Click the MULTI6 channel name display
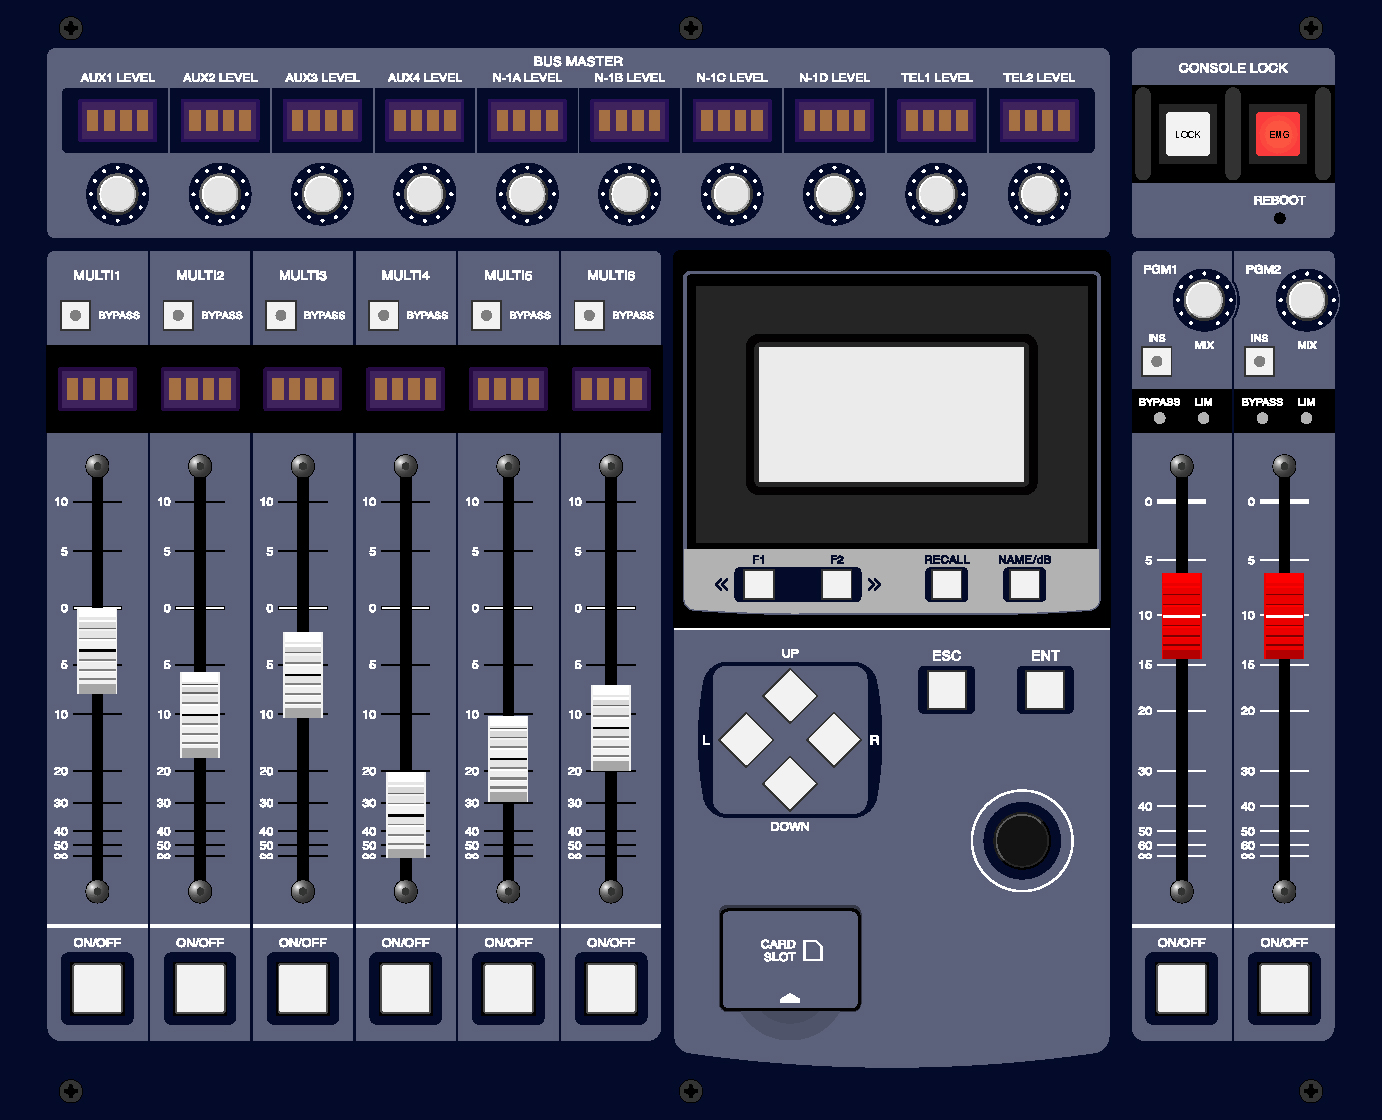 coord(611,389)
